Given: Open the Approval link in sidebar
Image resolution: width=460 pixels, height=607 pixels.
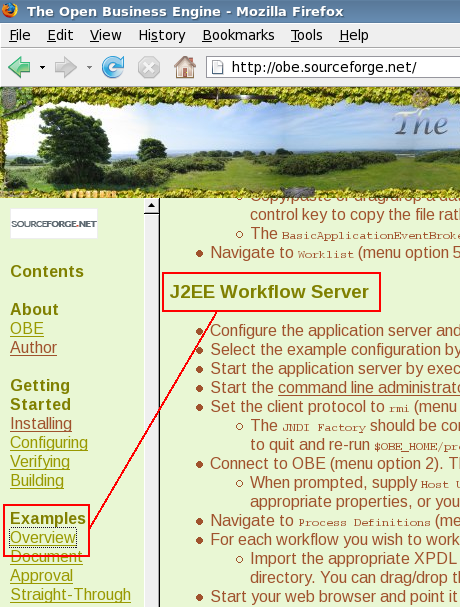Looking at the screenshot, I should click(x=41, y=575).
